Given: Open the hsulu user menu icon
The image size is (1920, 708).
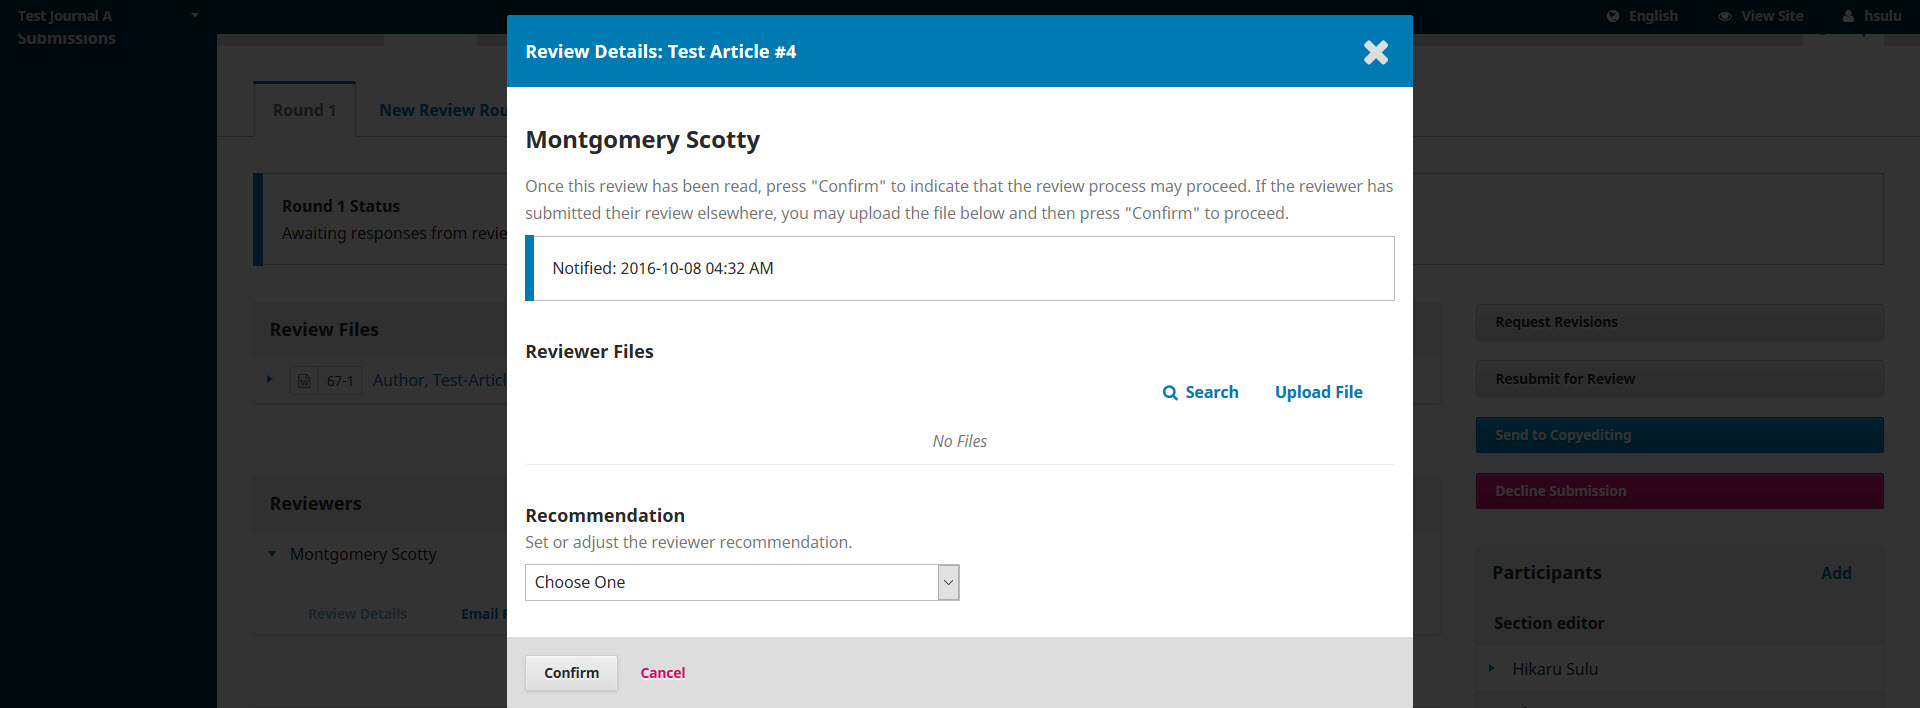Looking at the screenshot, I should click(1848, 16).
